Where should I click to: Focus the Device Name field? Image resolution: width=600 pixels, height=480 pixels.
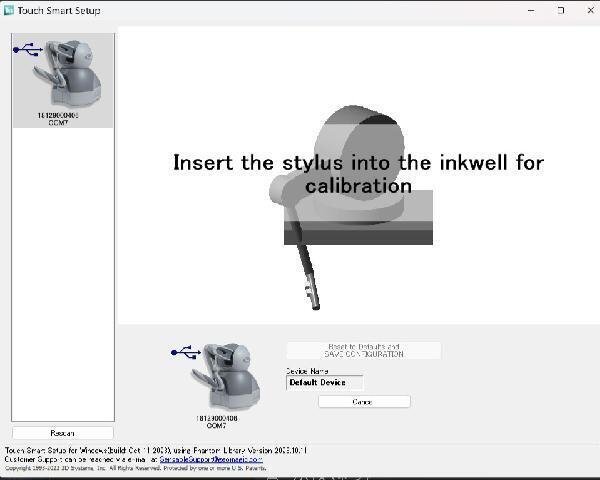pyautogui.click(x=324, y=382)
